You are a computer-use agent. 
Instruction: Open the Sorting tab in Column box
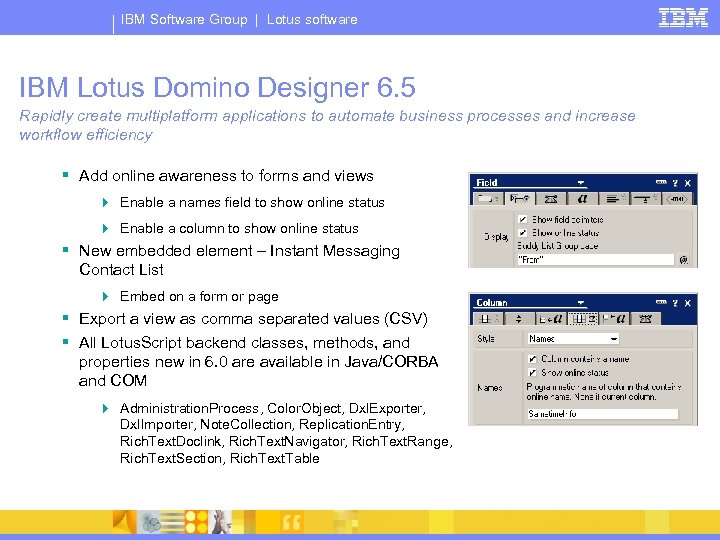[519, 319]
